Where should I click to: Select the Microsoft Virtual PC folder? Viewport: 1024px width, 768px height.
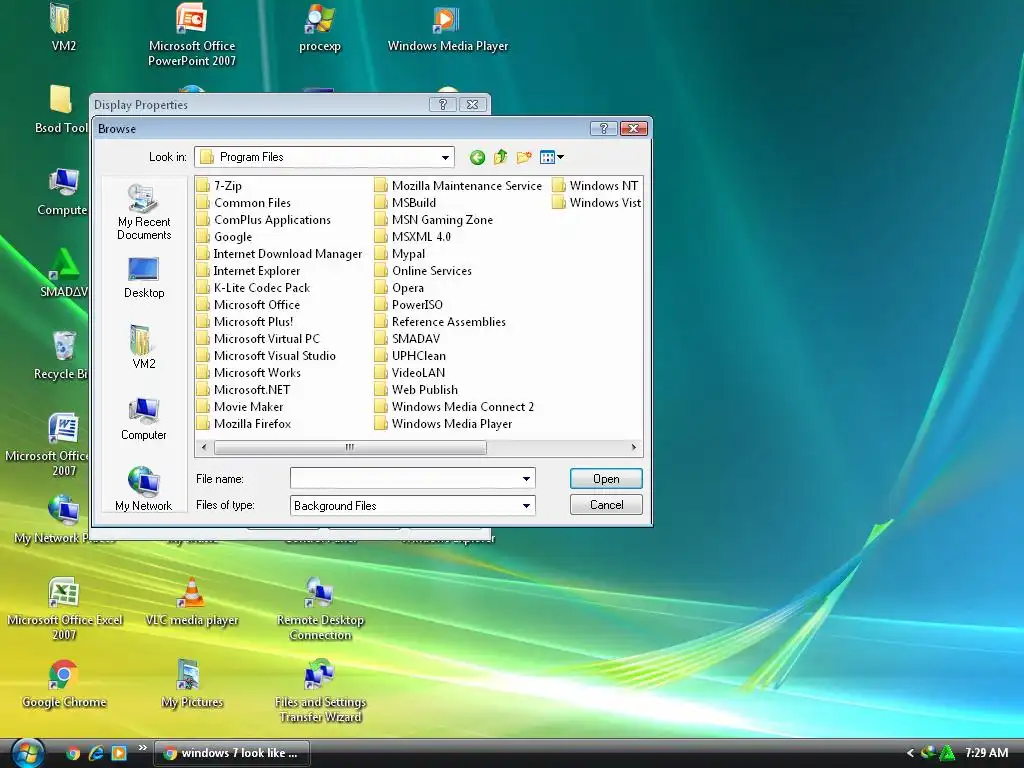259,338
